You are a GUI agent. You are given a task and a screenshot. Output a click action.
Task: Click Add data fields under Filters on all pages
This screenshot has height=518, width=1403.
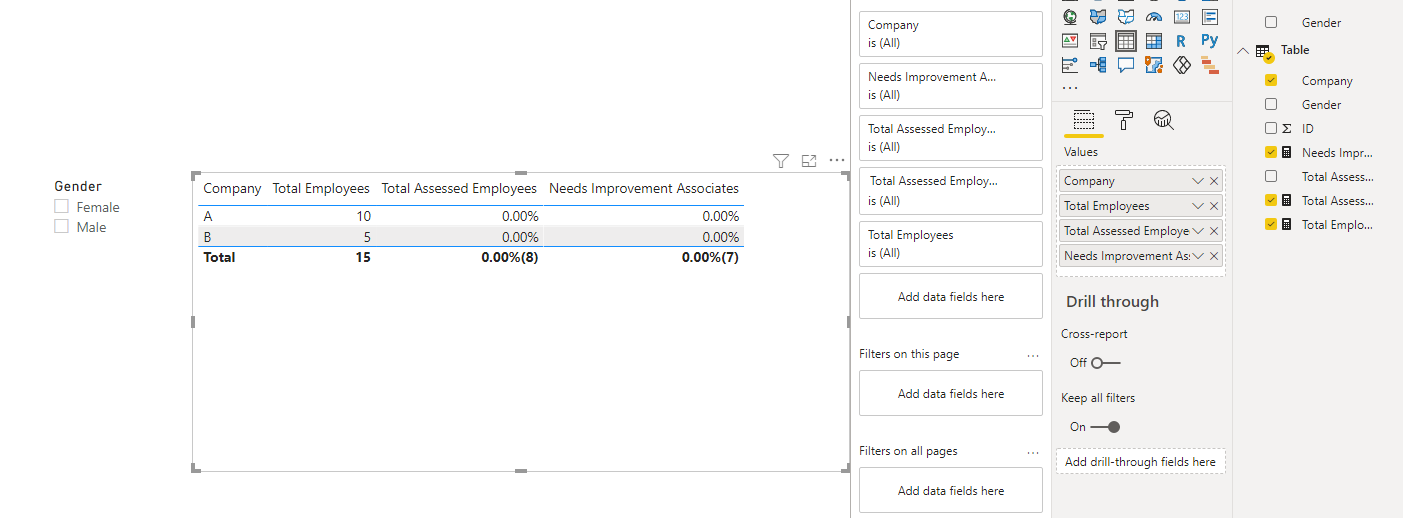tap(951, 491)
